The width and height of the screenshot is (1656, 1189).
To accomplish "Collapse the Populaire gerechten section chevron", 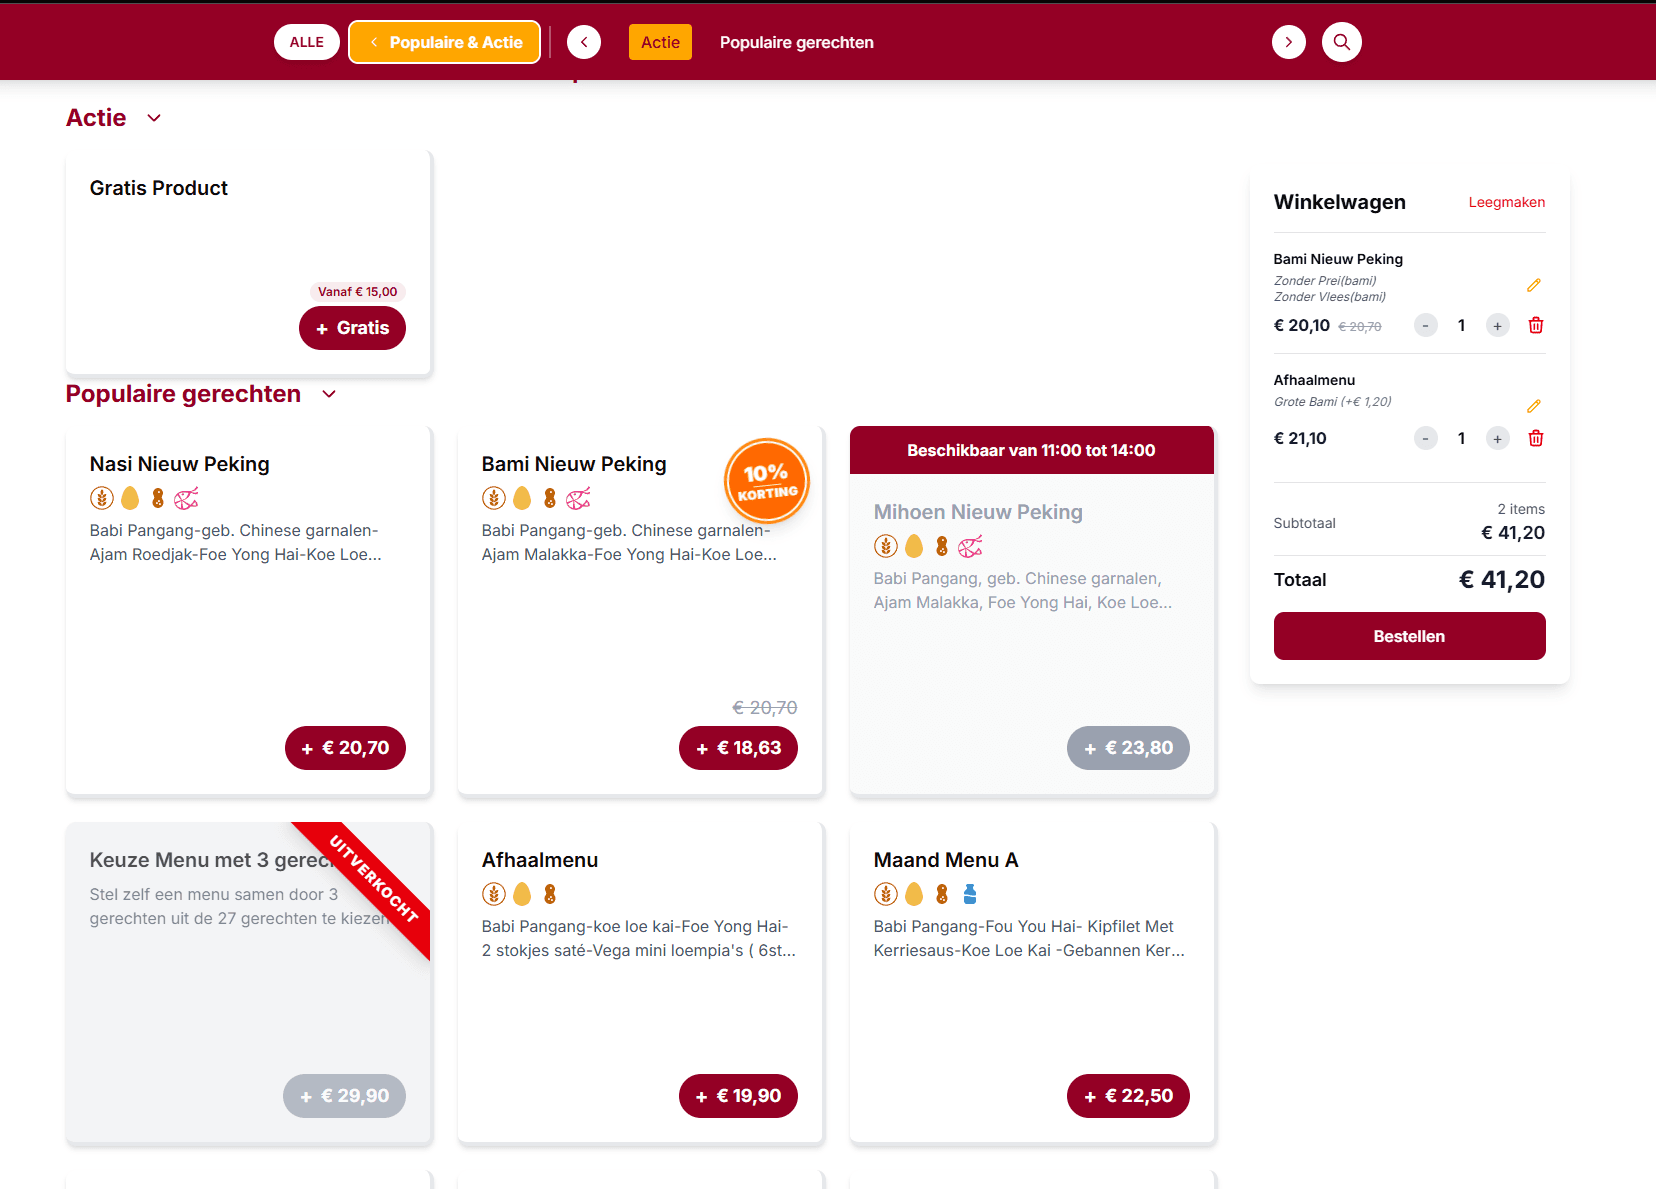I will click(x=329, y=394).
